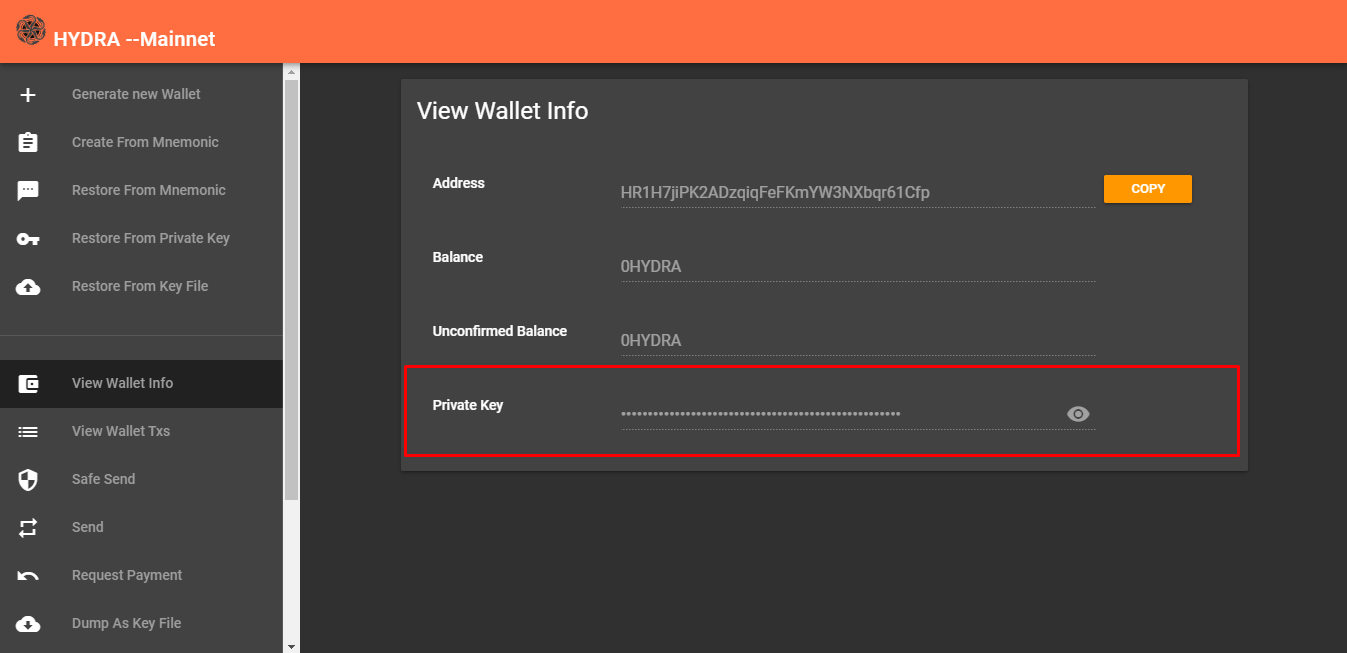Click the sidebar vertical scrollbar thumb

click(x=291, y=290)
